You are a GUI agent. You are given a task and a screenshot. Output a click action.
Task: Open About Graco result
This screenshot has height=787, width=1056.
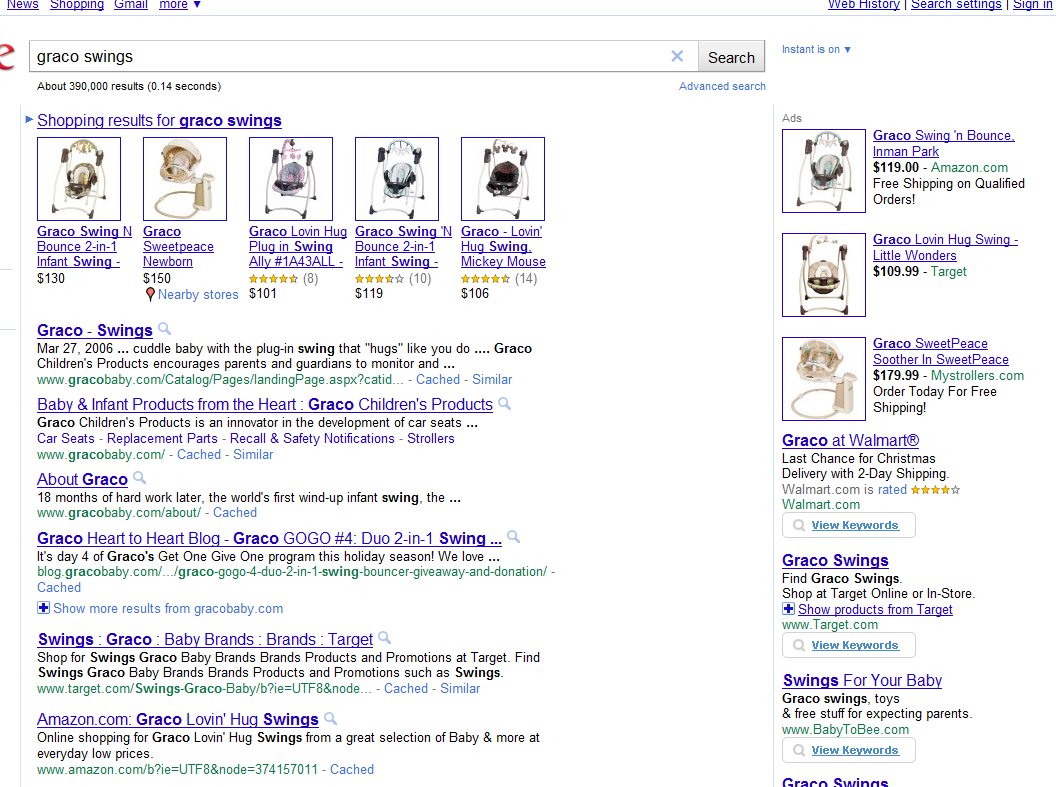(82, 479)
